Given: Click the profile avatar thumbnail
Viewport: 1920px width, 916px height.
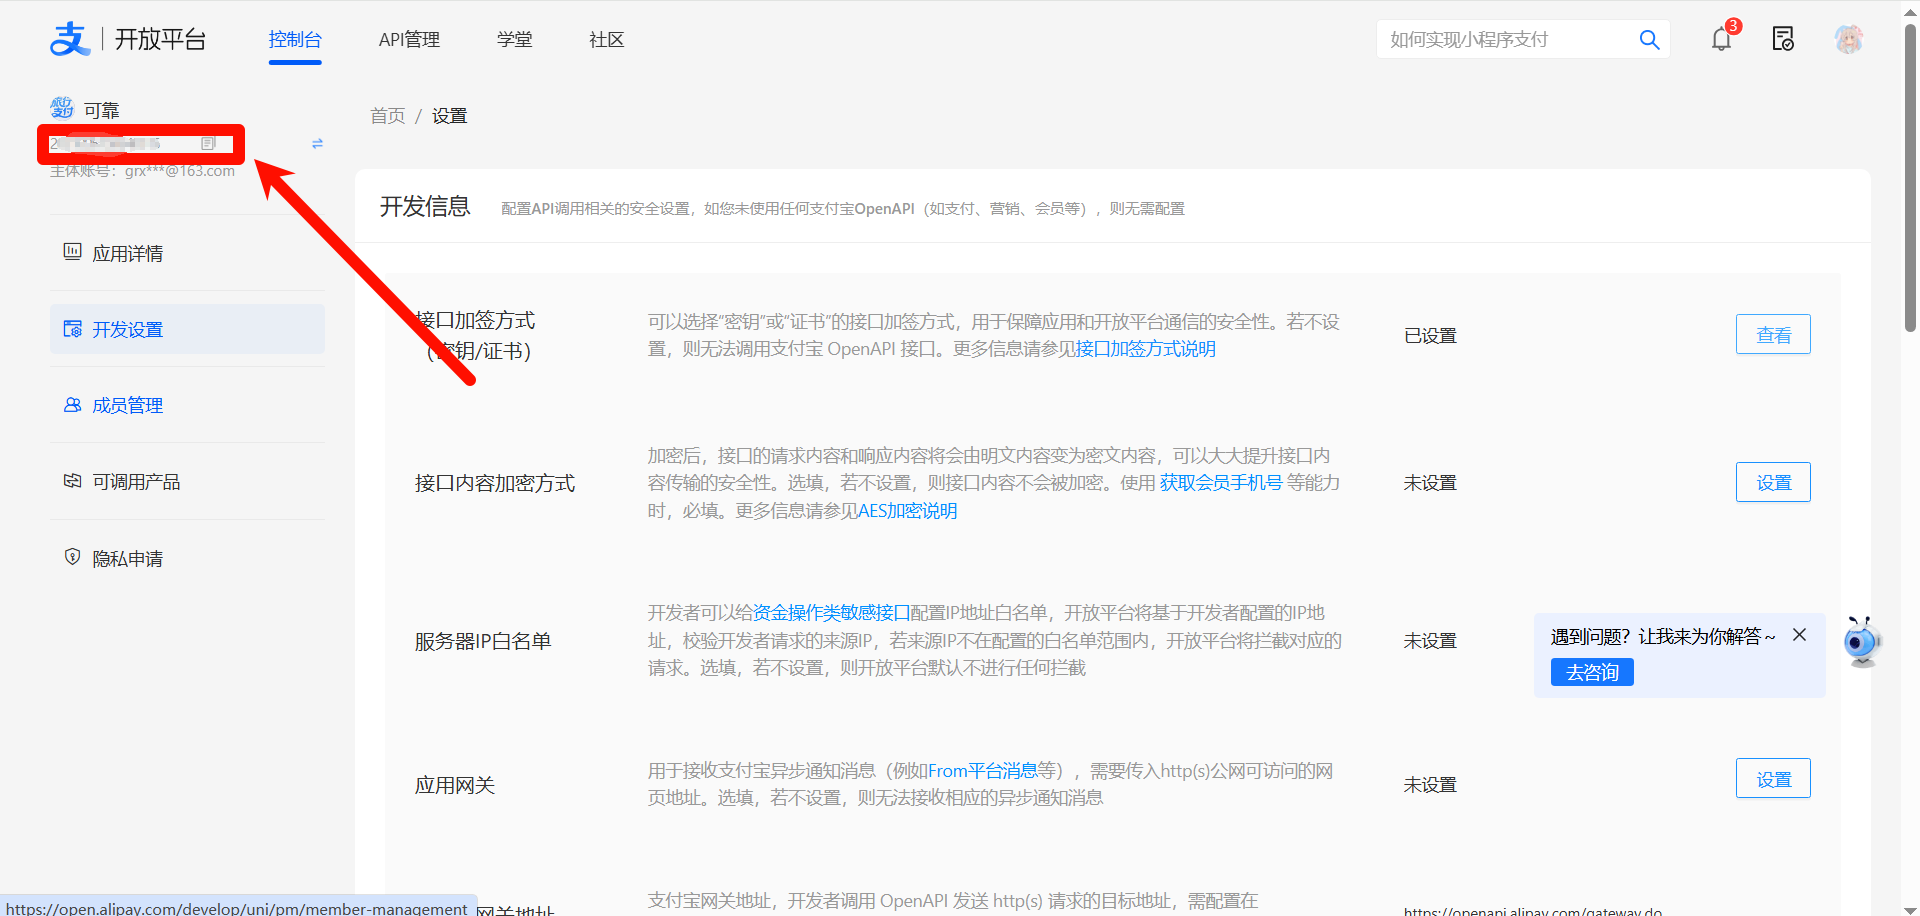Looking at the screenshot, I should click(x=1849, y=39).
